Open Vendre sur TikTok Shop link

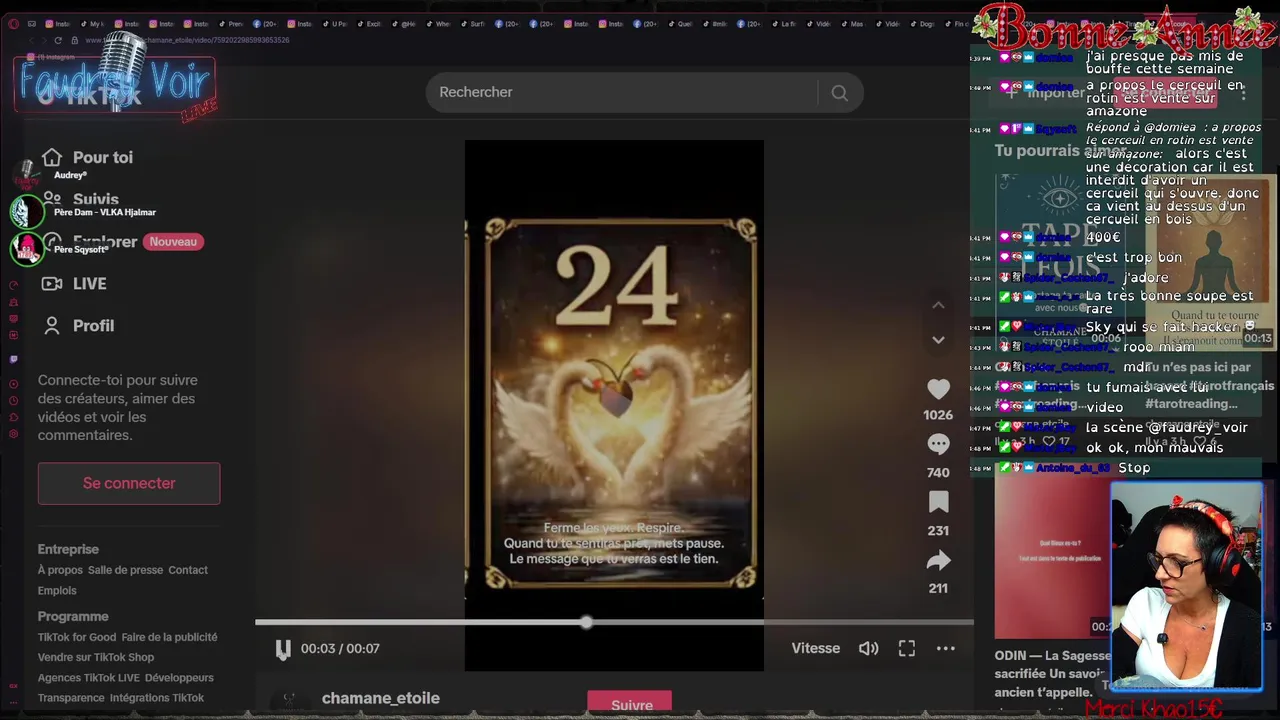pyautogui.click(x=96, y=657)
